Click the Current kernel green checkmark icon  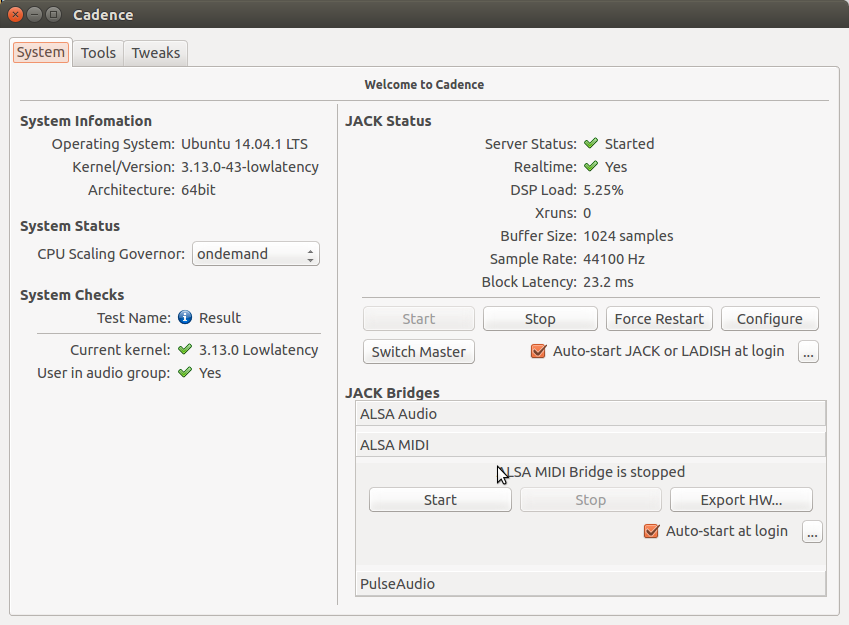pyautogui.click(x=185, y=350)
